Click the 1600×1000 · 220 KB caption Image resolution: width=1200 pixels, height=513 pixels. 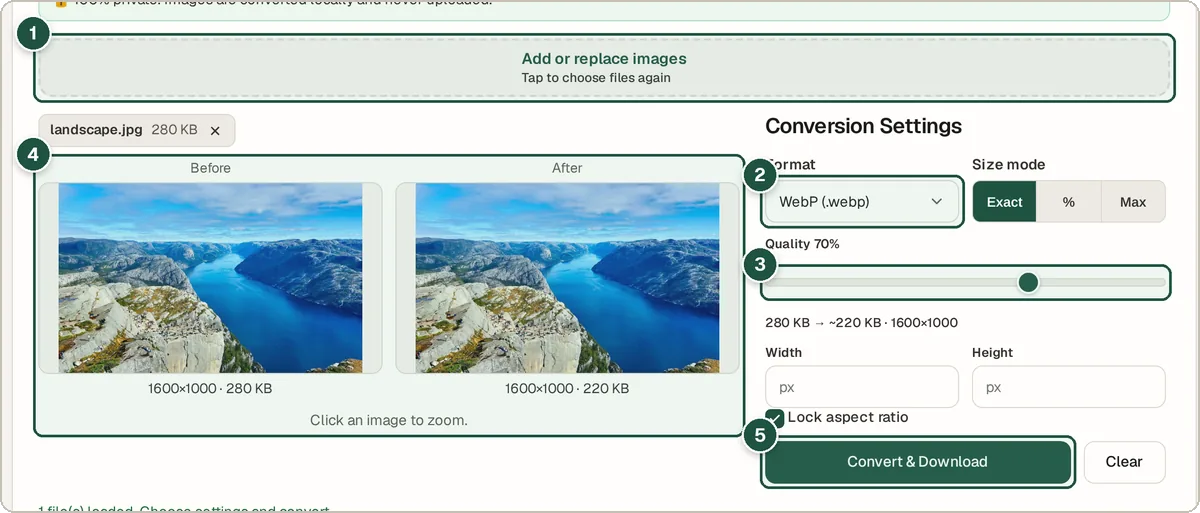567,388
